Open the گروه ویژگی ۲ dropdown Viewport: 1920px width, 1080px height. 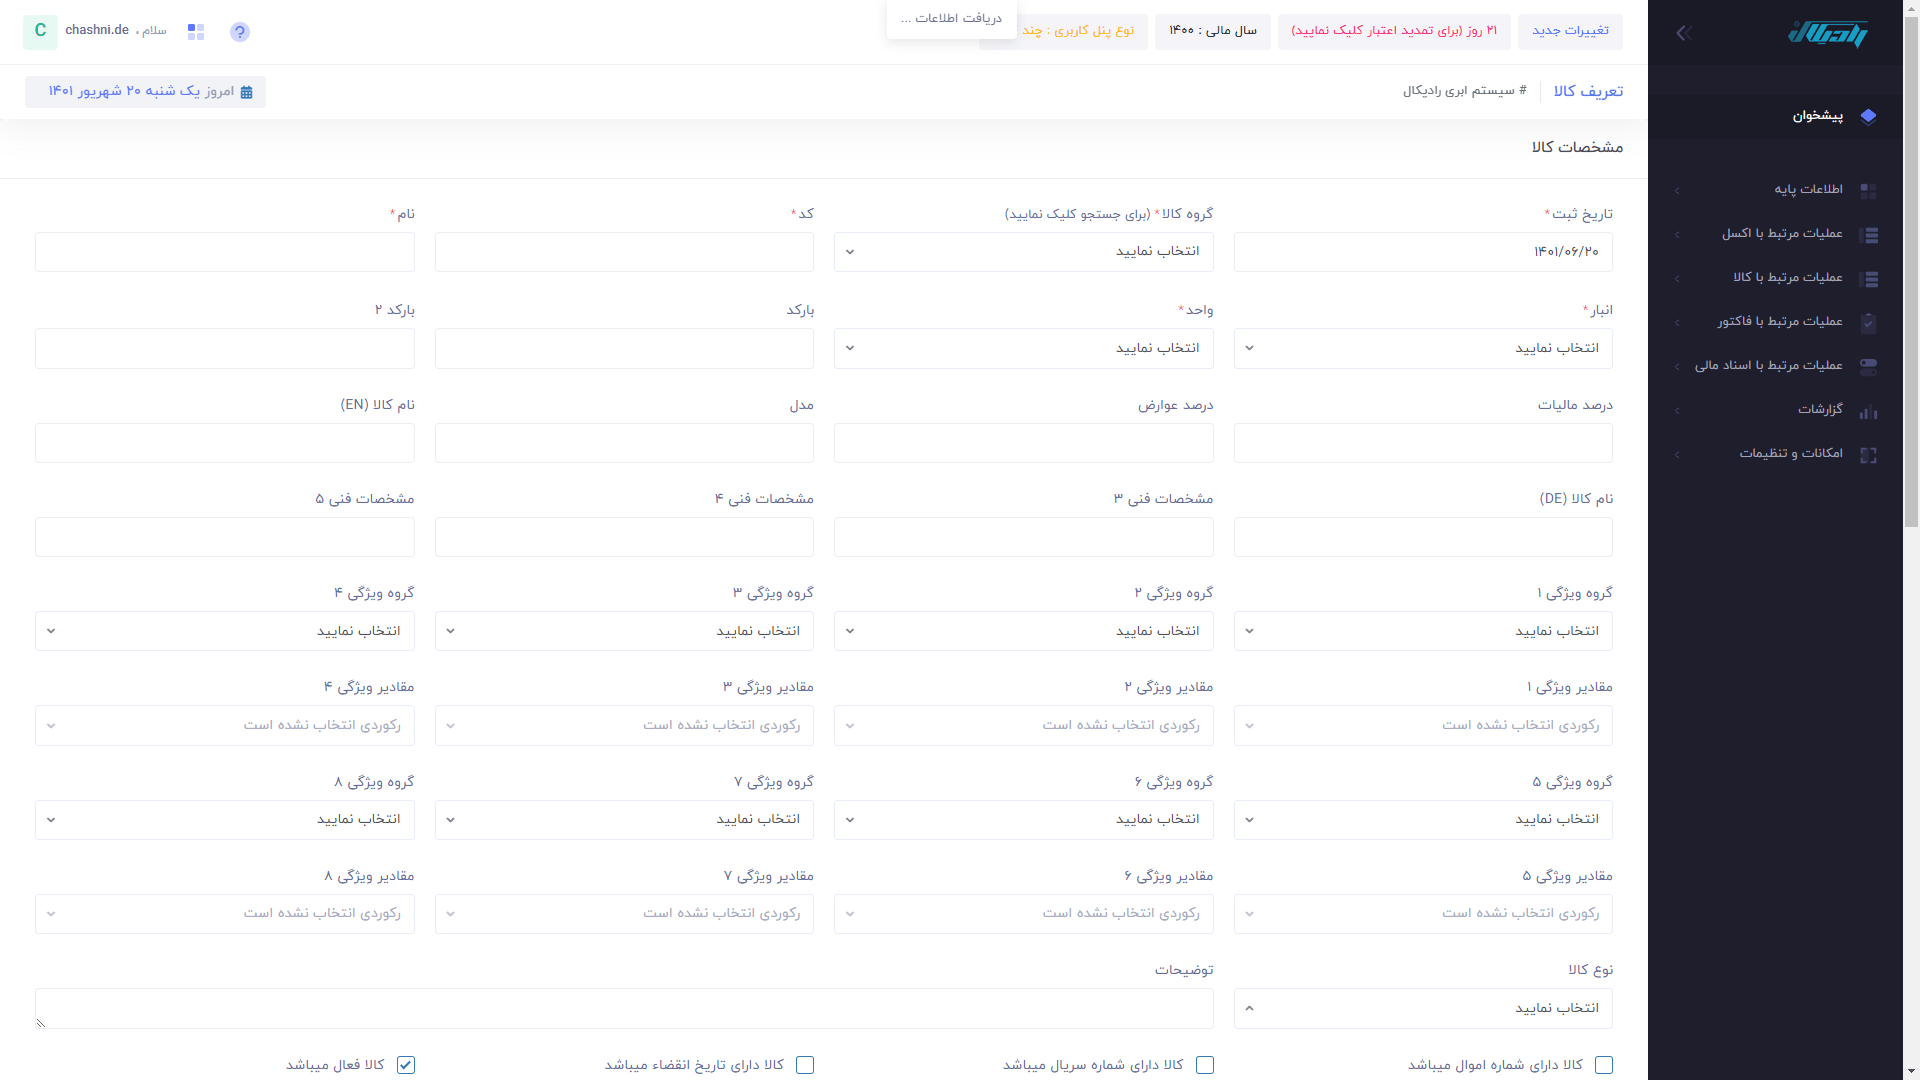(1023, 631)
